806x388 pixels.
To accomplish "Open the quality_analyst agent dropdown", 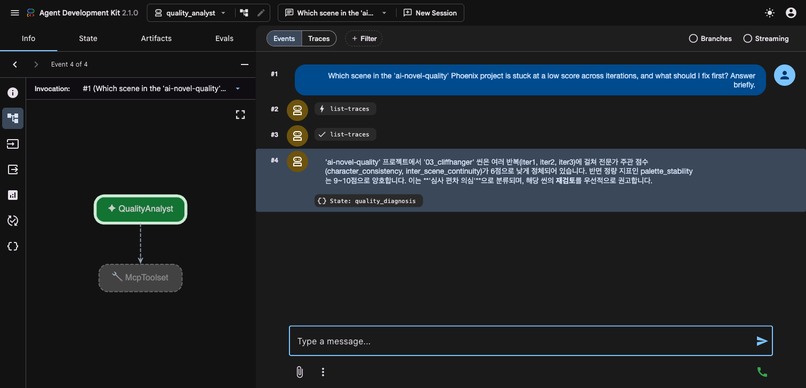I will pyautogui.click(x=191, y=13).
